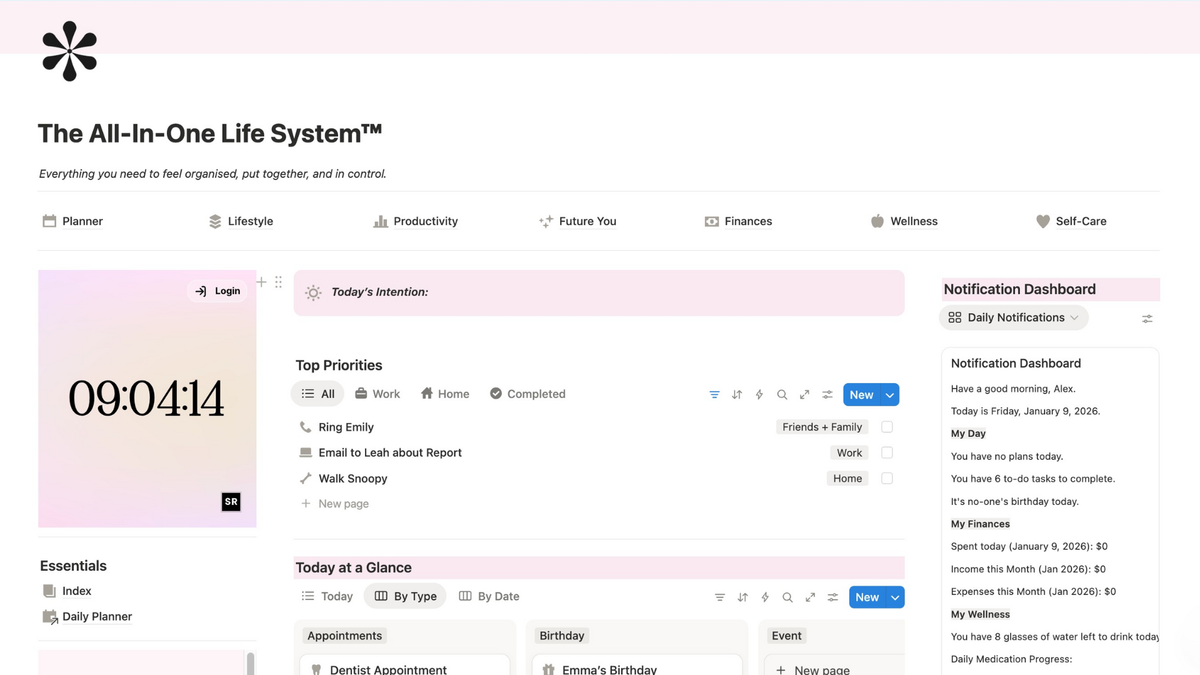Expand the New button arrow in Top Priorities

pos(890,395)
